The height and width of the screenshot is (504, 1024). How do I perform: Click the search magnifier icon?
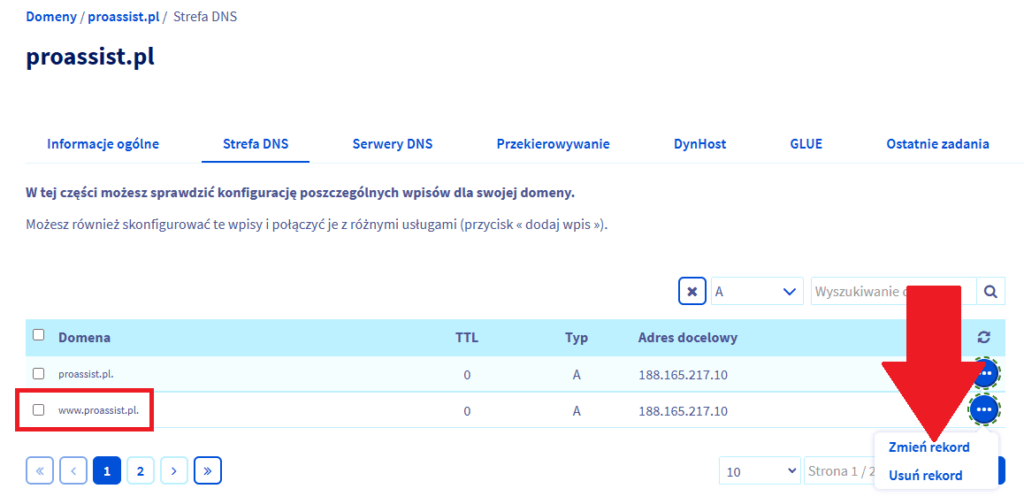pos(990,292)
